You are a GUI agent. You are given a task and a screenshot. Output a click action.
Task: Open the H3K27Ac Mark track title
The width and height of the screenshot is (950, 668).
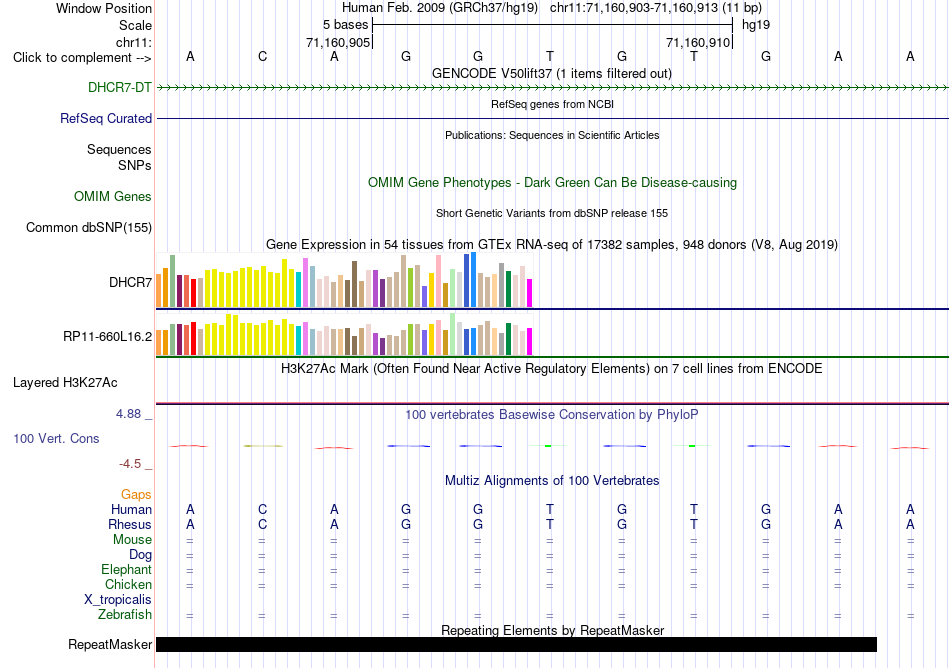pos(551,369)
